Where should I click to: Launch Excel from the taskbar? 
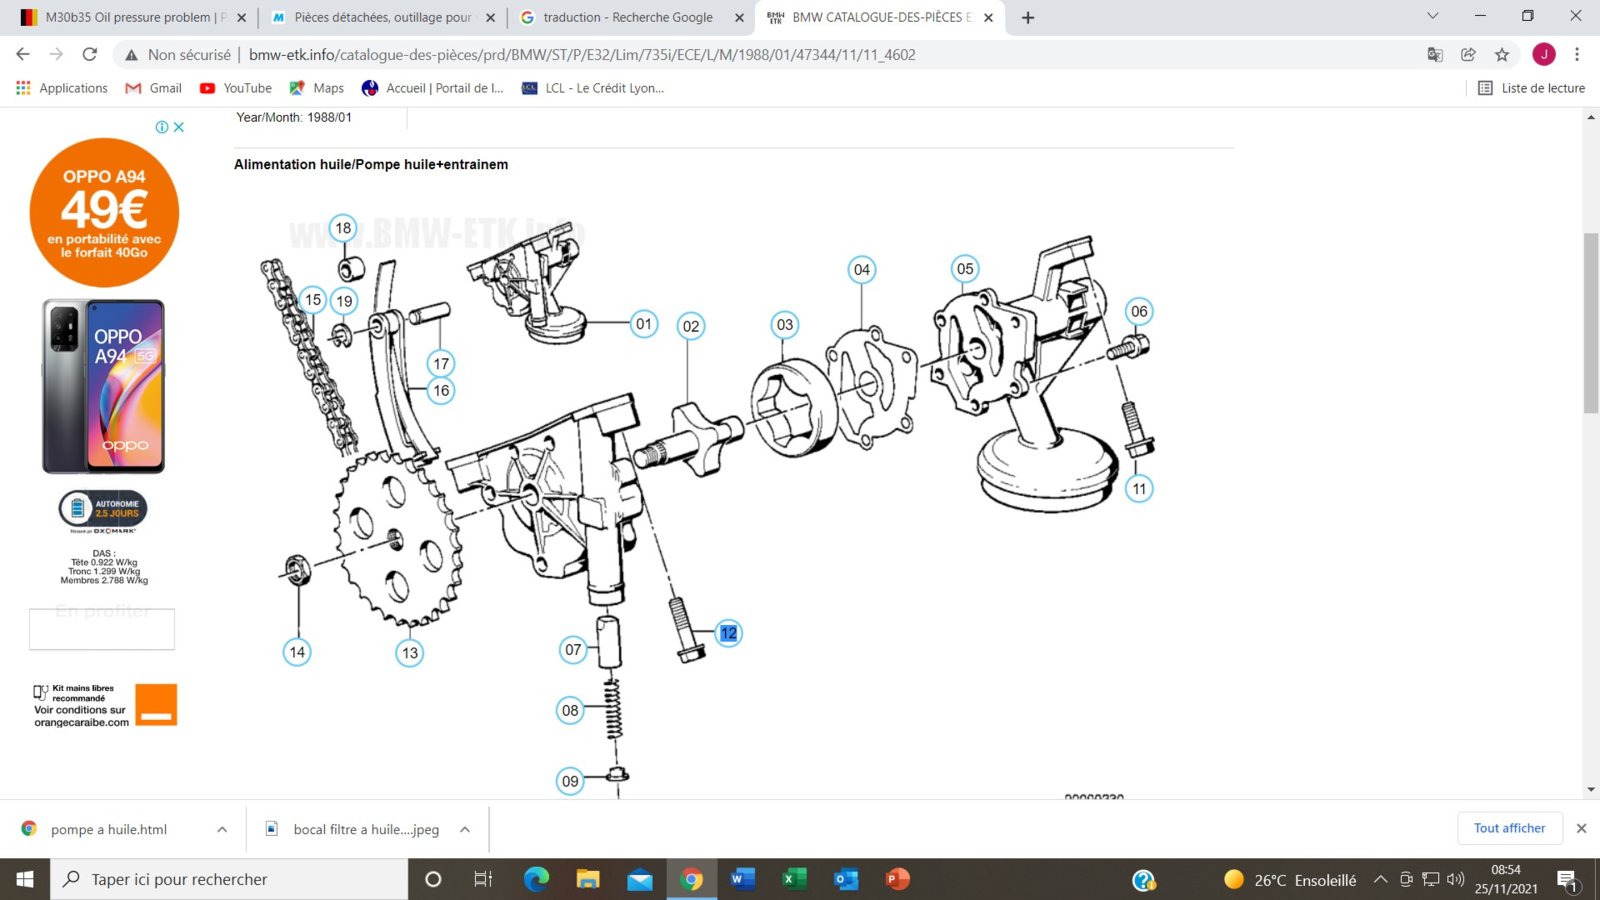tap(794, 879)
